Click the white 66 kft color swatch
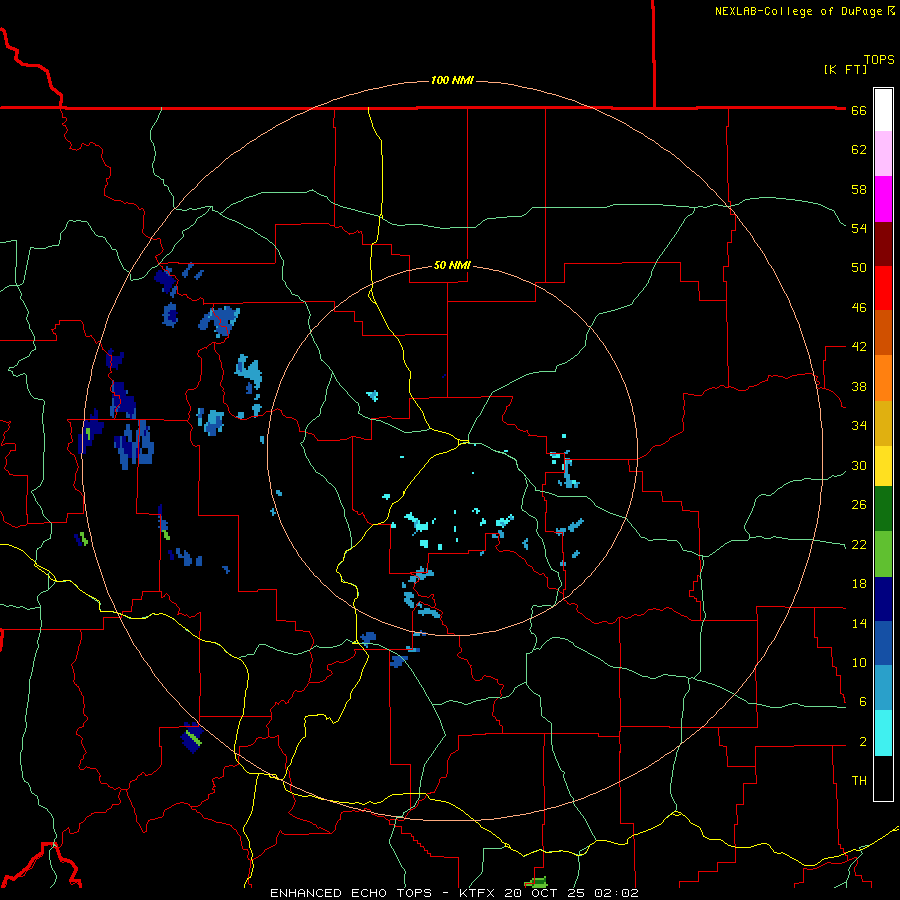Screen dimensions: 900x900 pyautogui.click(x=883, y=110)
